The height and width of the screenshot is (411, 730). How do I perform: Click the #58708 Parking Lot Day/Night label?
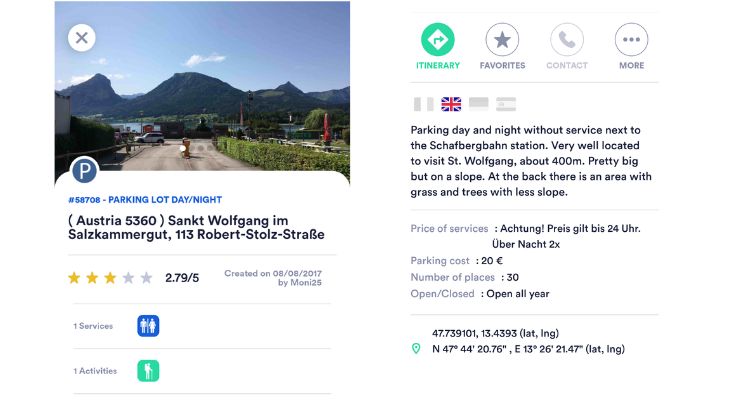pyautogui.click(x=136, y=199)
